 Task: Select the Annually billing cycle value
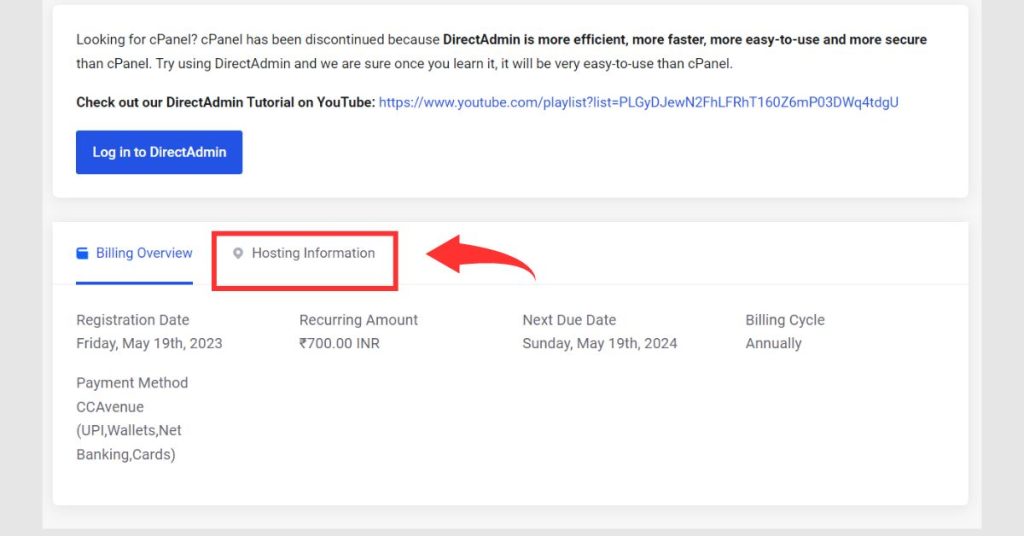tap(773, 343)
